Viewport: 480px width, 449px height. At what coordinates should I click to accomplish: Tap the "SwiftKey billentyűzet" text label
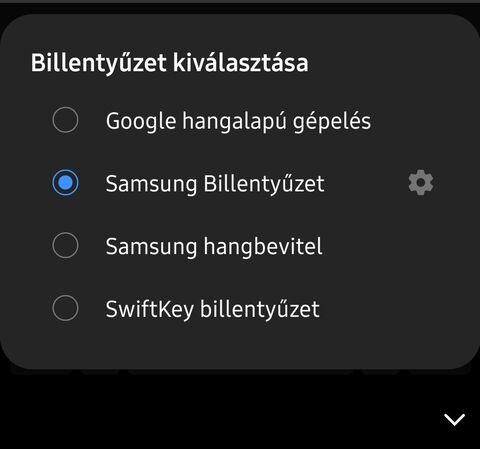click(x=213, y=309)
